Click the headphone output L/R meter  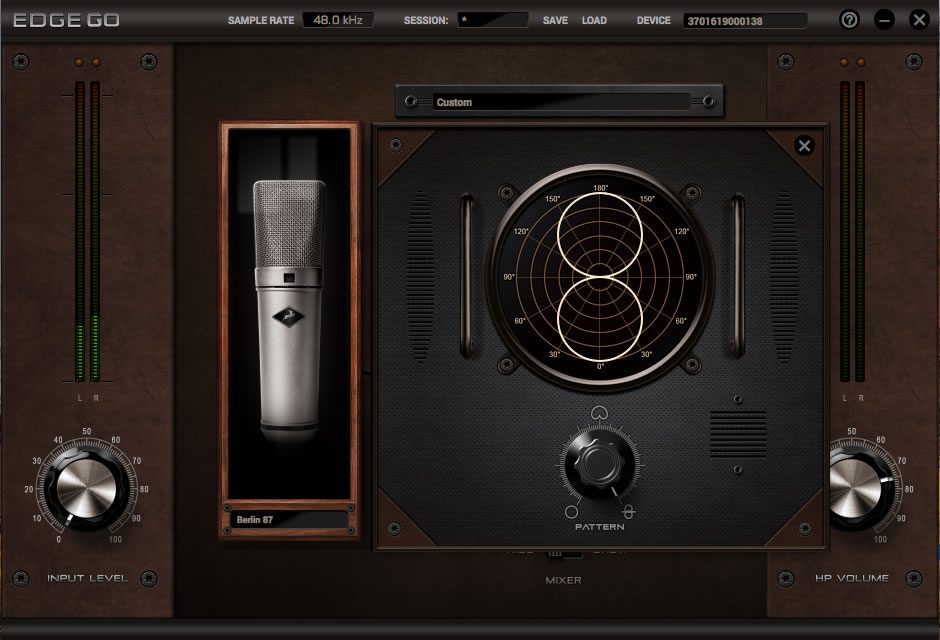pos(852,231)
